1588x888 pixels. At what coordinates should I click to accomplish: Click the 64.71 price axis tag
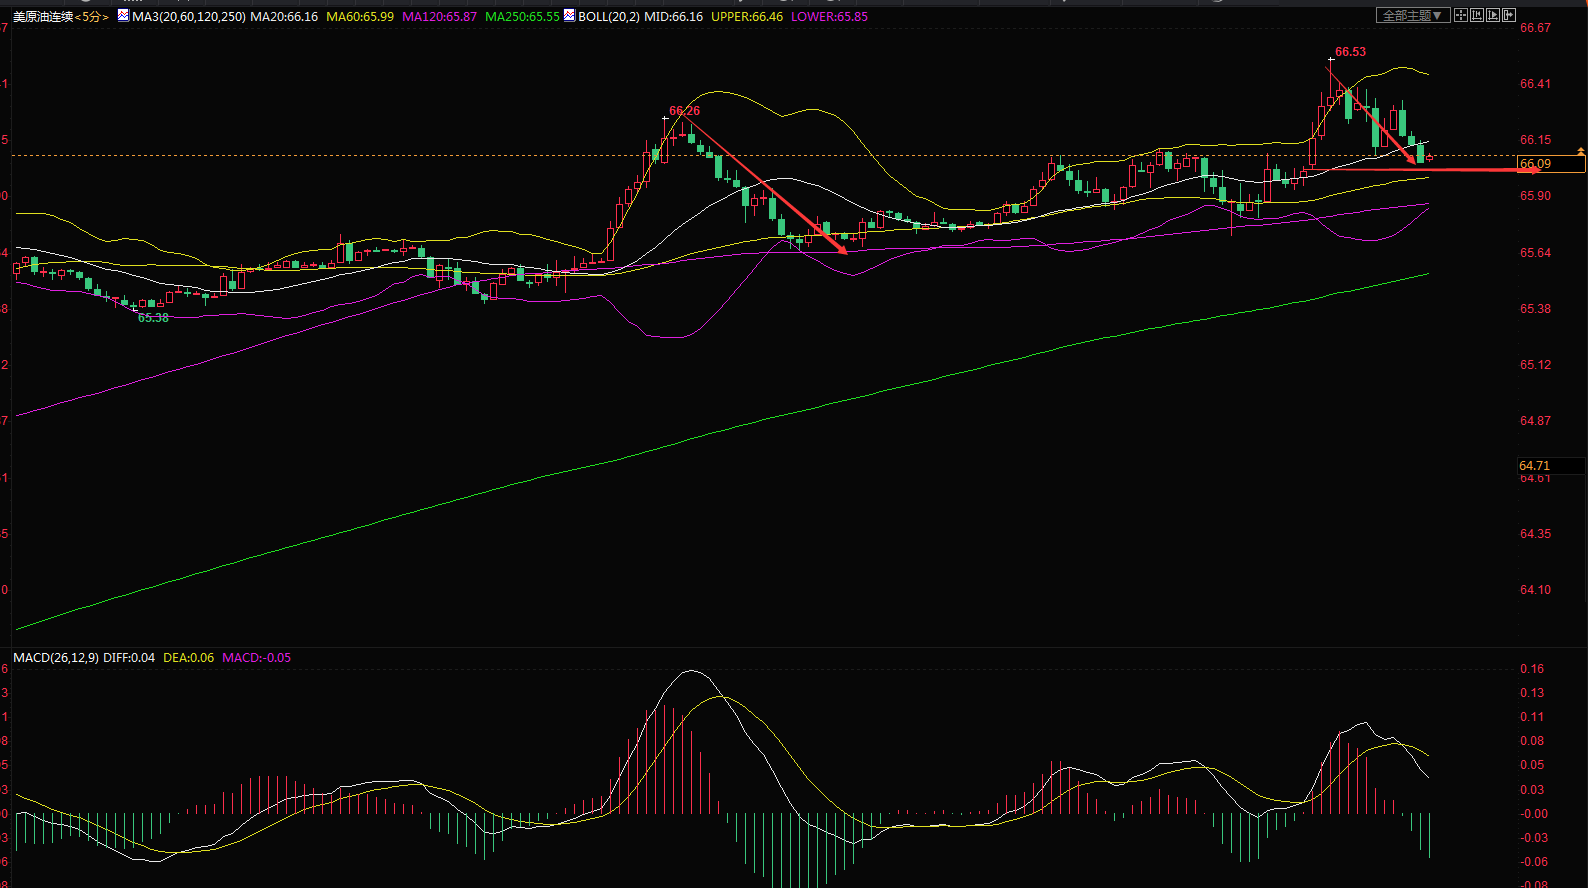[1551, 466]
